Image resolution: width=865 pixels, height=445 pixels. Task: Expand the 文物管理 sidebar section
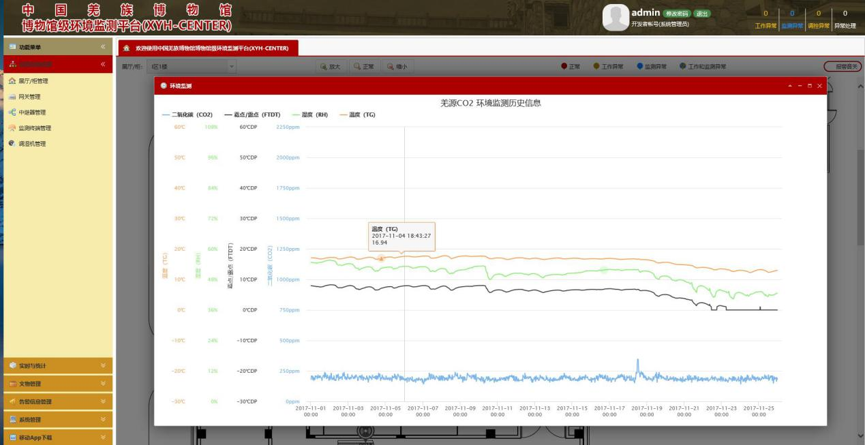point(57,384)
